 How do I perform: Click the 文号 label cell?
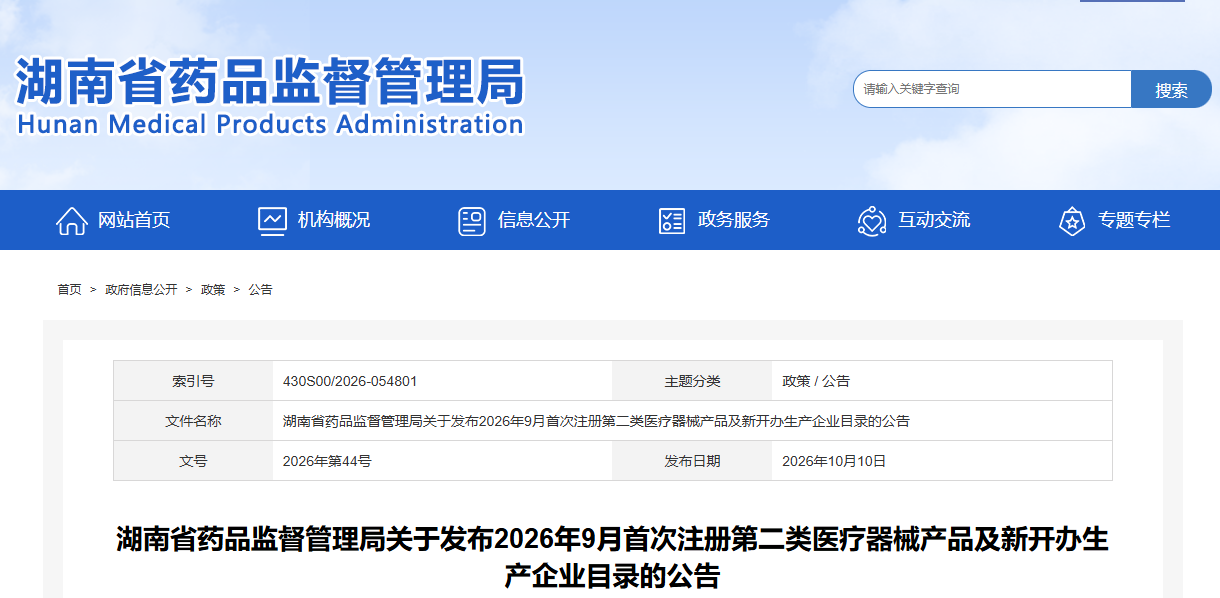[193, 461]
